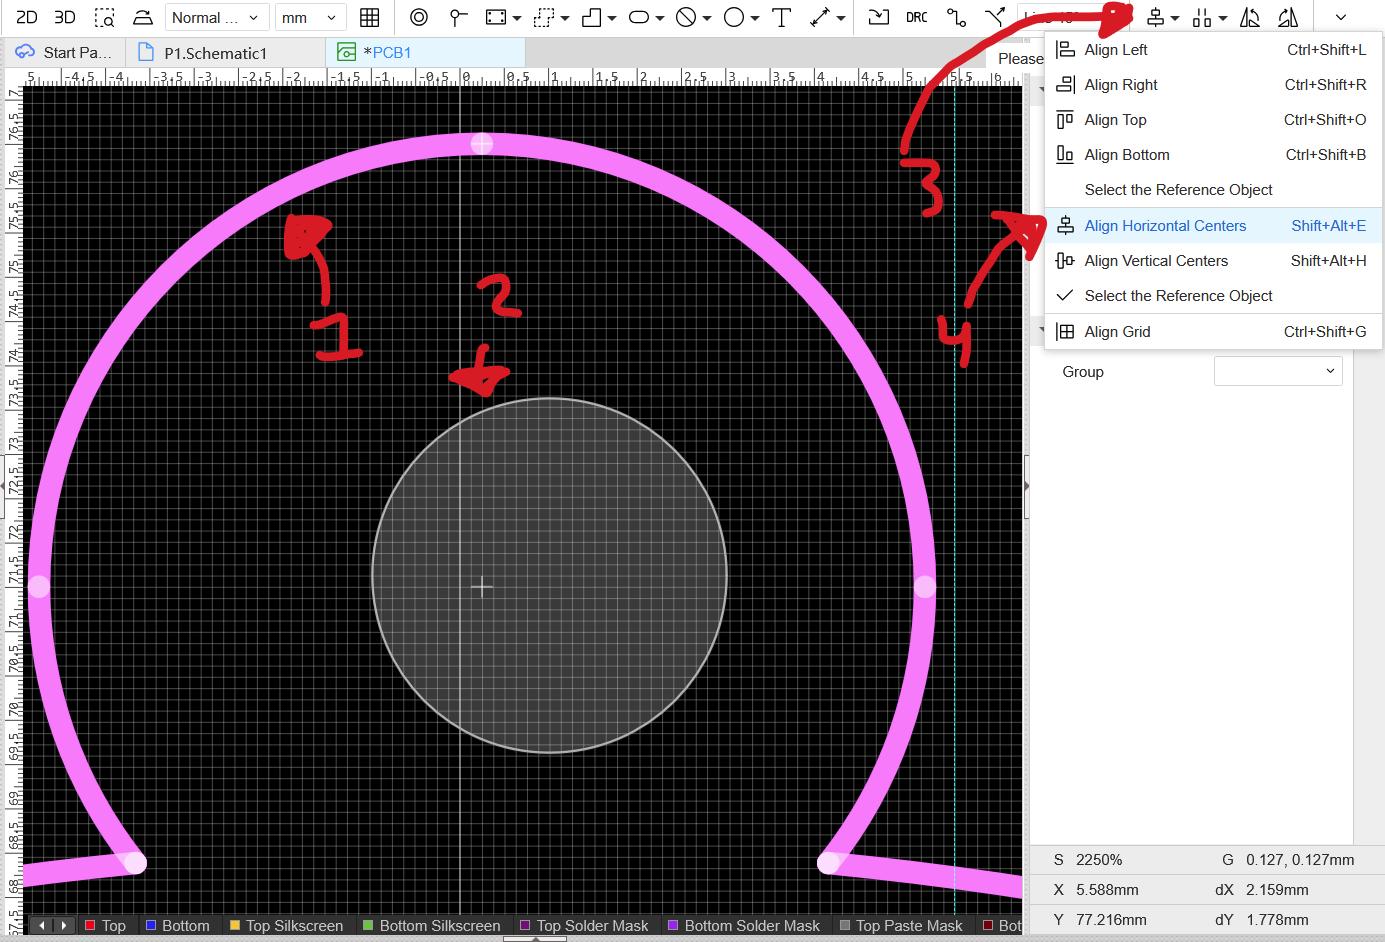
Task: Expand the Group dropdown
Action: click(1277, 371)
